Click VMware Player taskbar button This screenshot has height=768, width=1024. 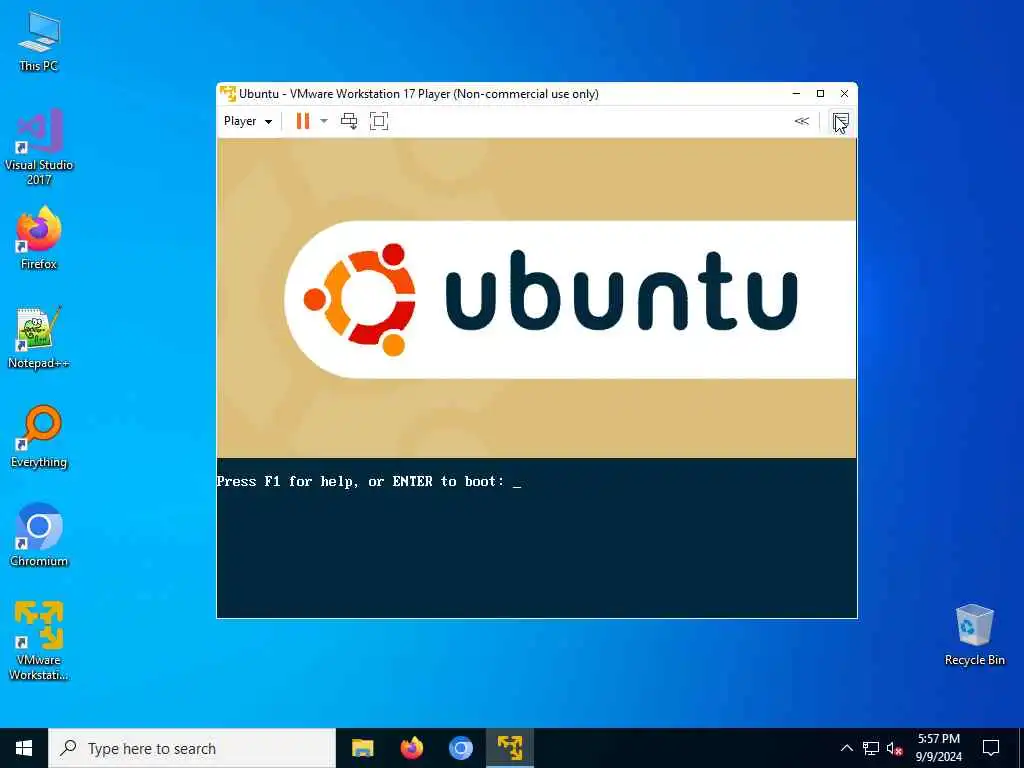pos(510,748)
